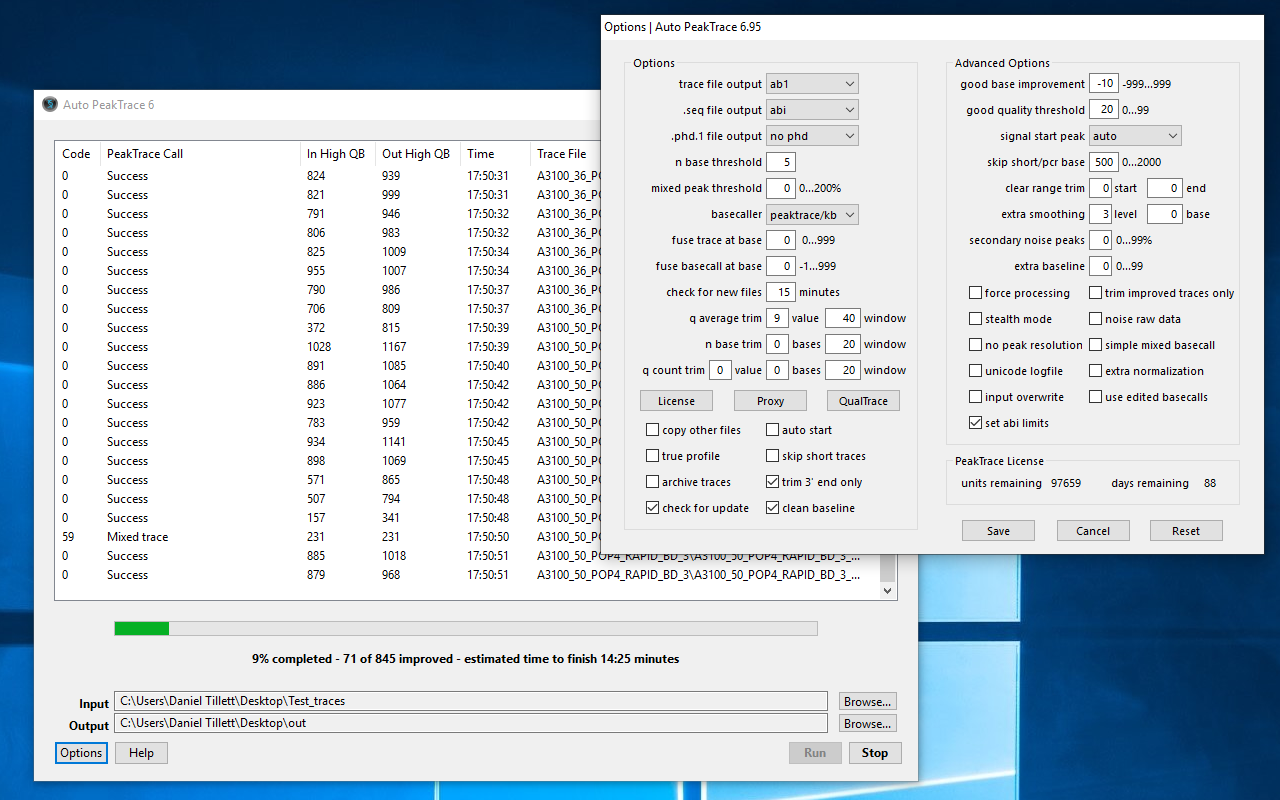Expand the signal start peak dropdown
Image resolution: width=1280 pixels, height=800 pixels.
1135,136
